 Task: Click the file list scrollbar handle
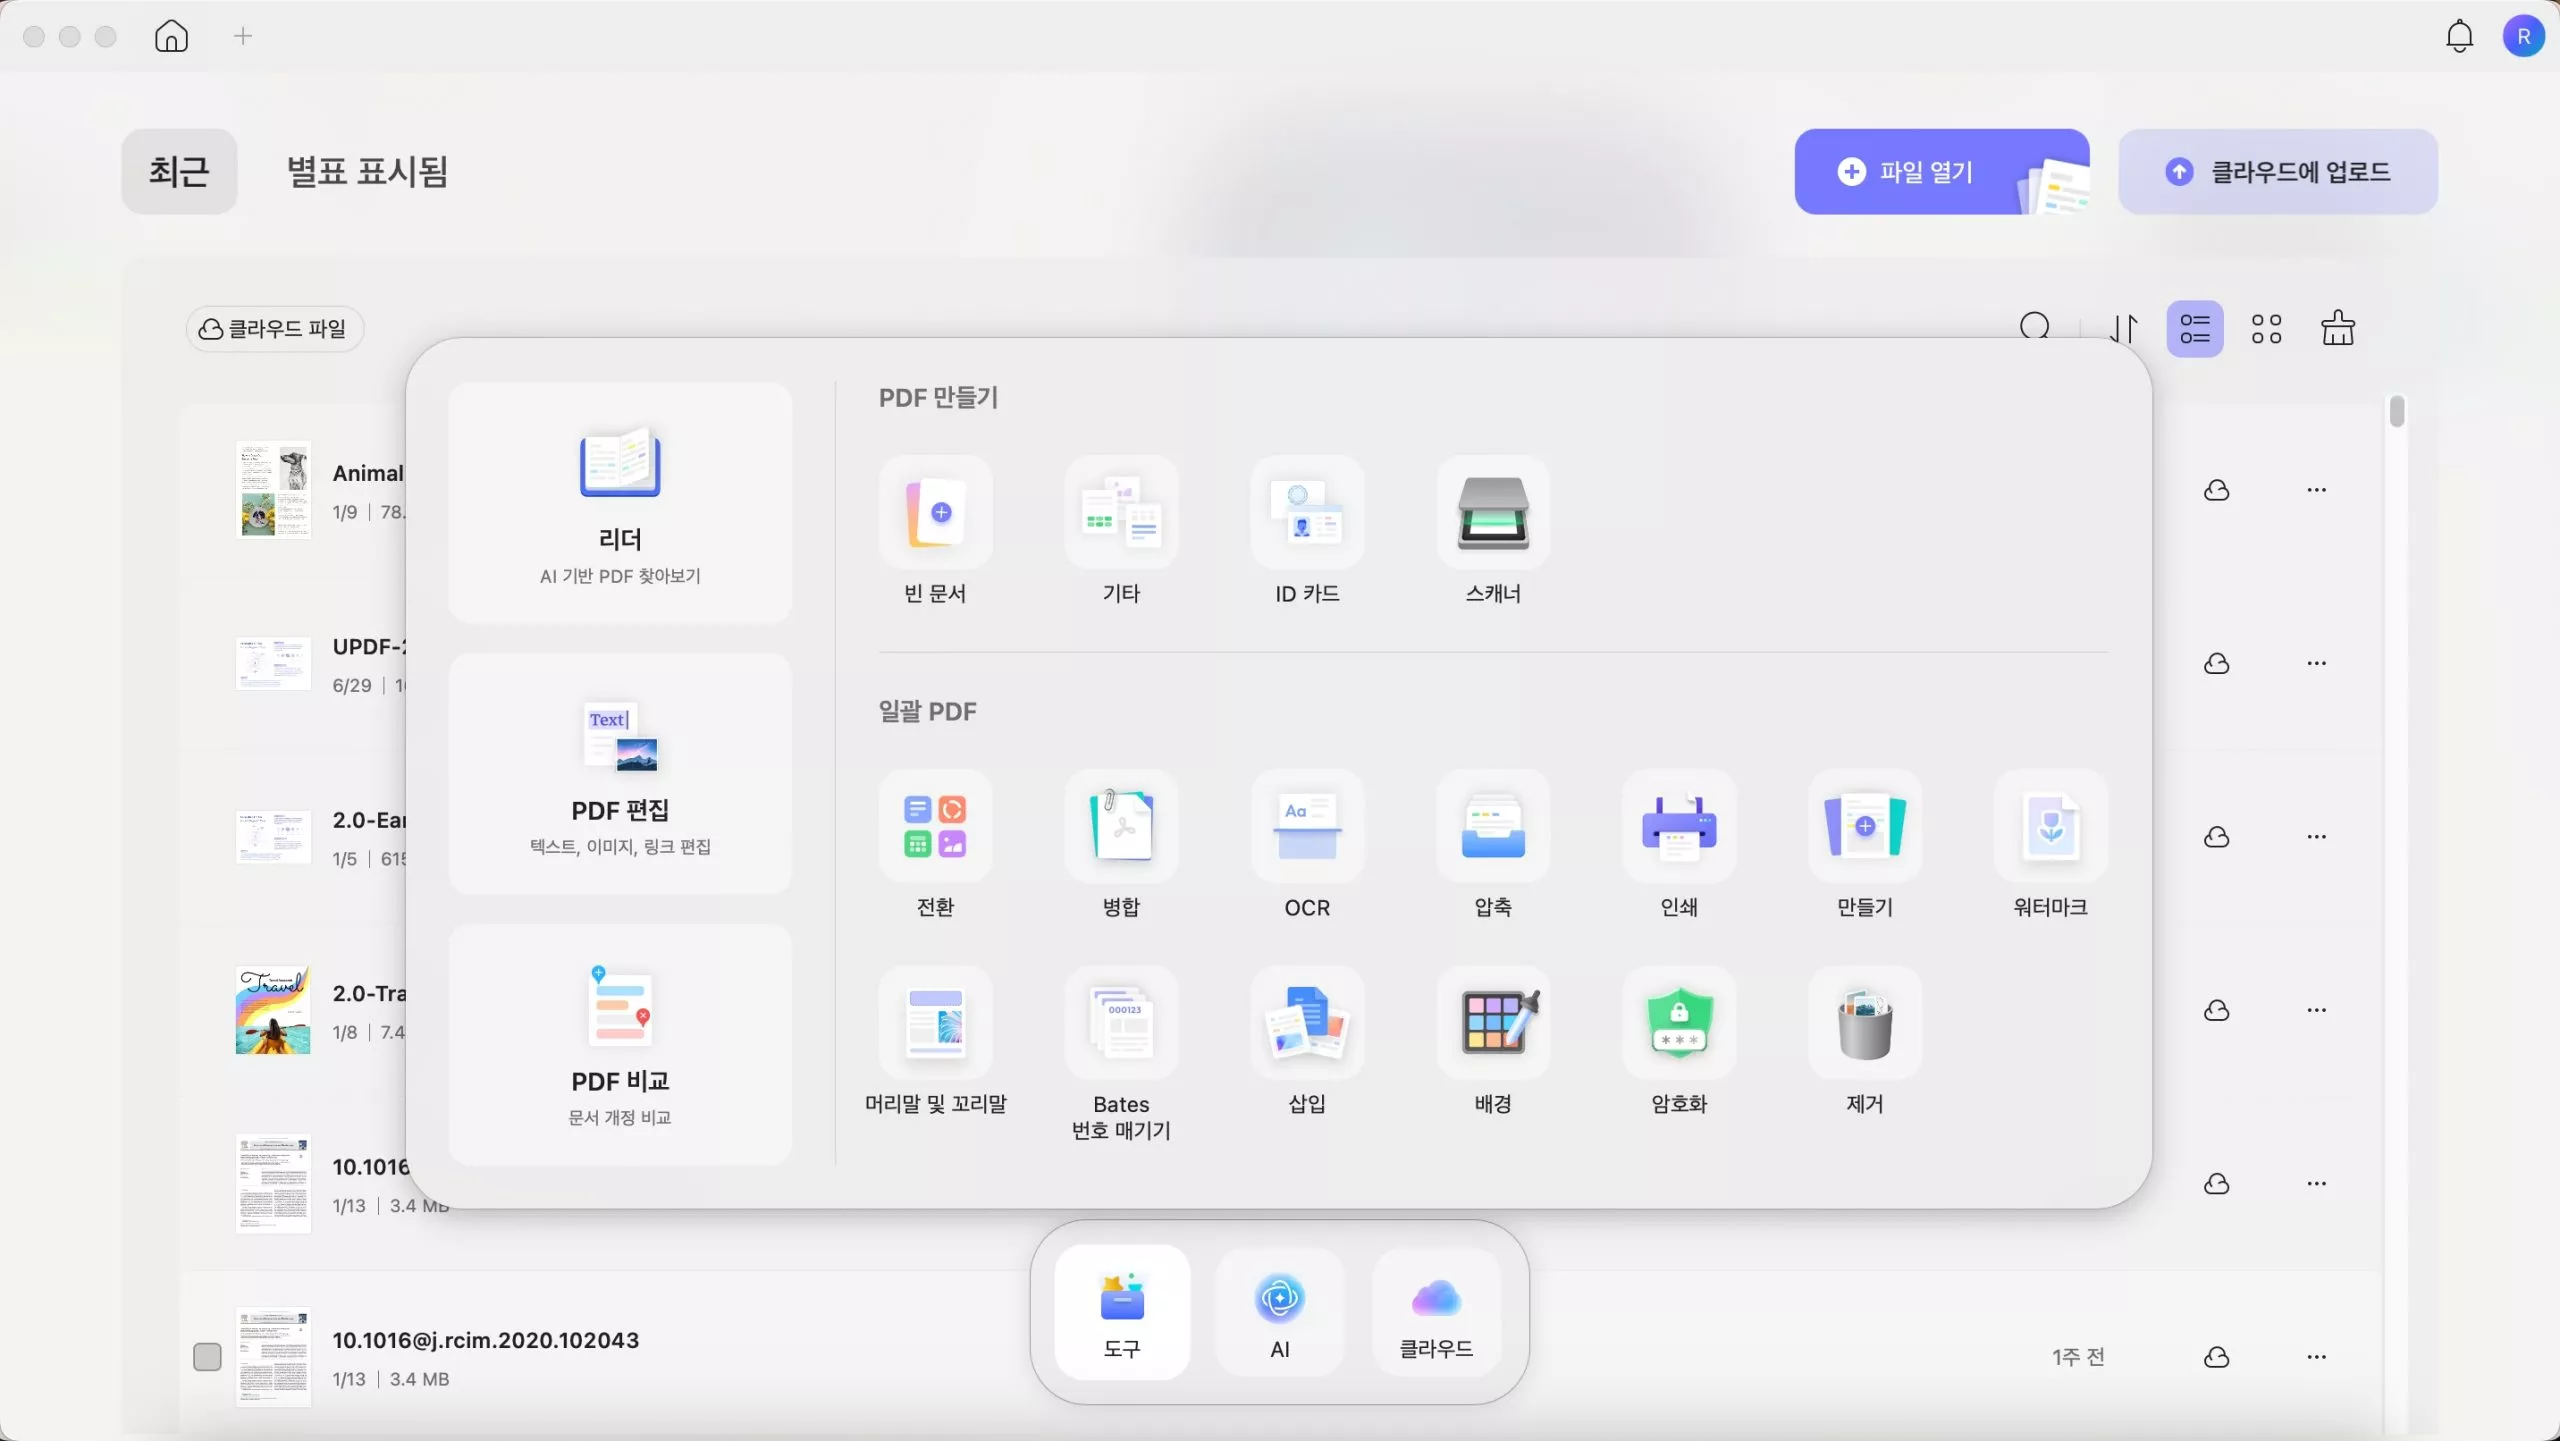click(2397, 412)
